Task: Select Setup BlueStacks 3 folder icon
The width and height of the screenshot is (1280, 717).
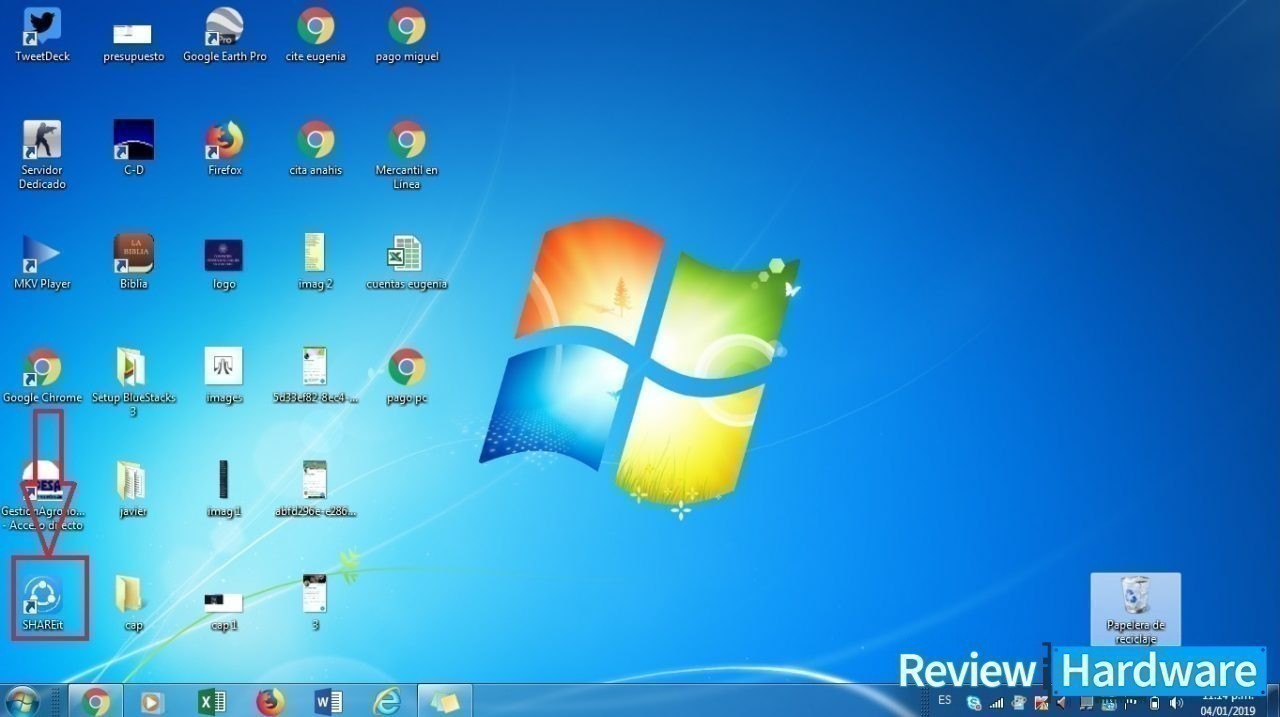Action: (x=133, y=382)
